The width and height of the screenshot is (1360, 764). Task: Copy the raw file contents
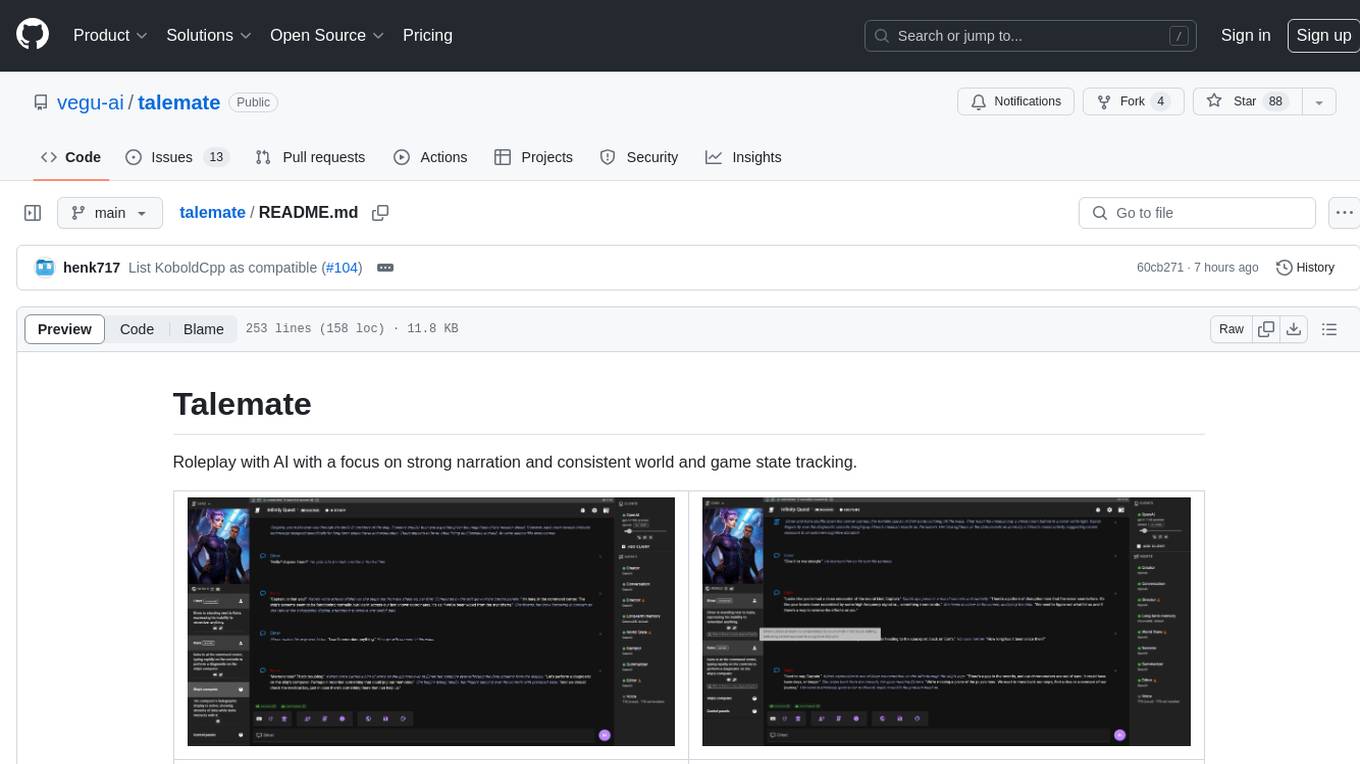1266,329
